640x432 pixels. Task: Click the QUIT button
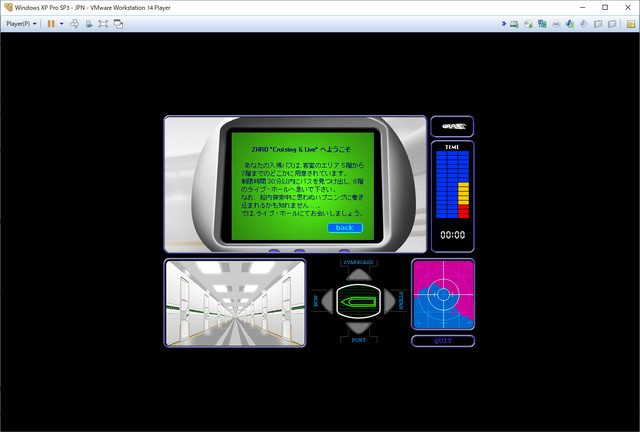pyautogui.click(x=443, y=341)
